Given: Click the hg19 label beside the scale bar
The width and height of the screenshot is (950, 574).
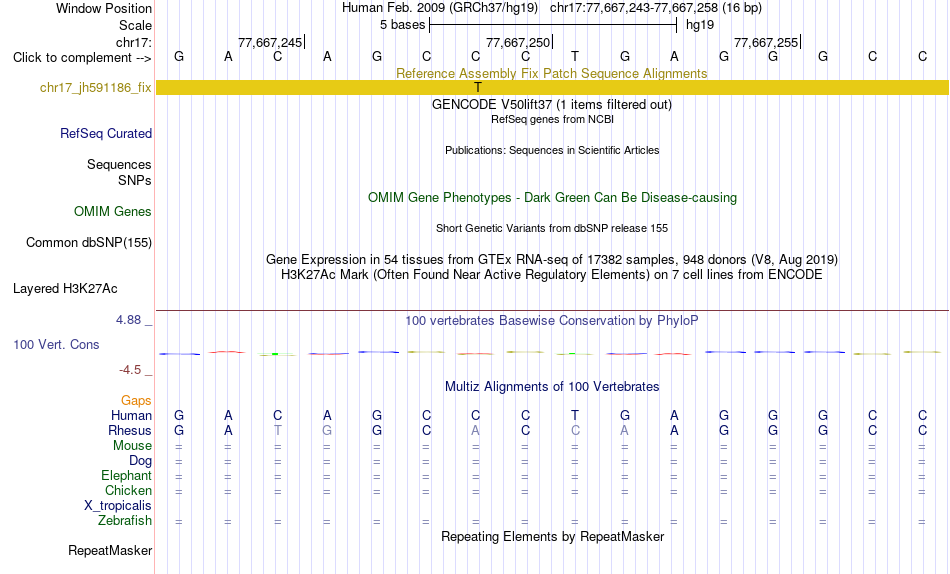Looking at the screenshot, I should click(x=700, y=25).
